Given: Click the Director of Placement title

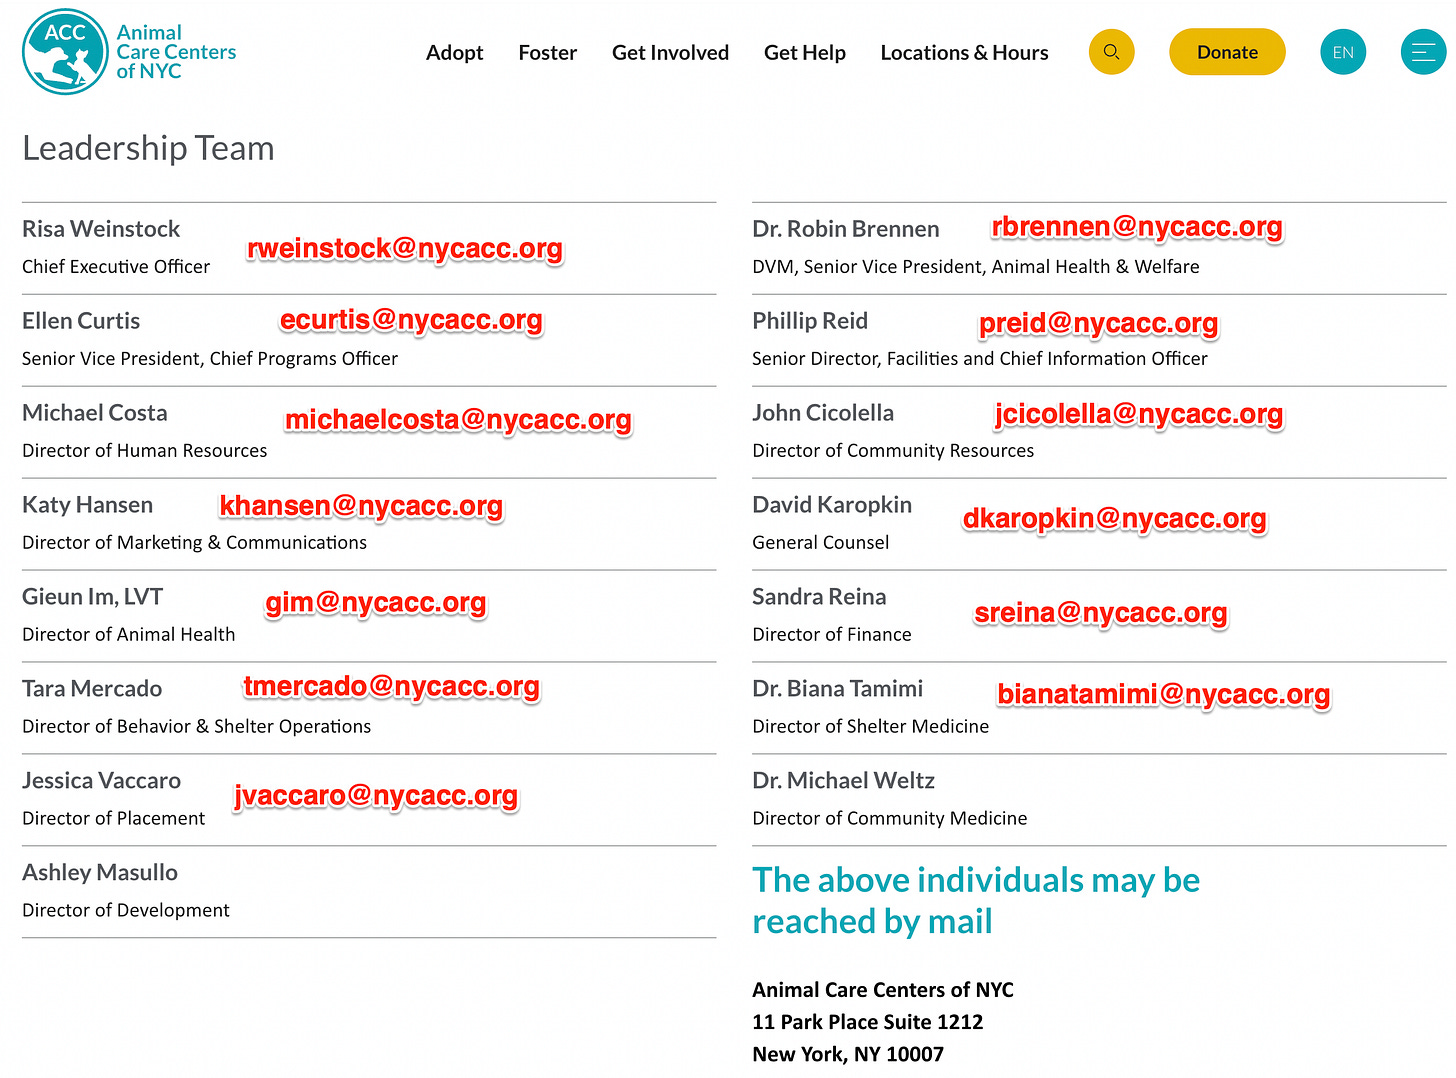Looking at the screenshot, I should click(x=114, y=819).
